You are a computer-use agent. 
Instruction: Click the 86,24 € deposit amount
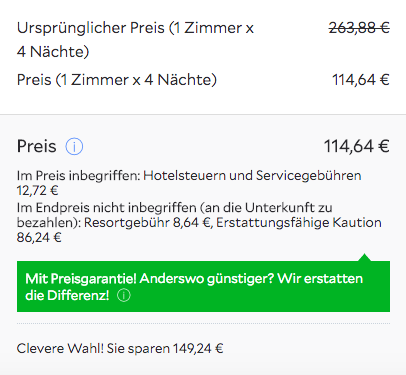[39, 238]
